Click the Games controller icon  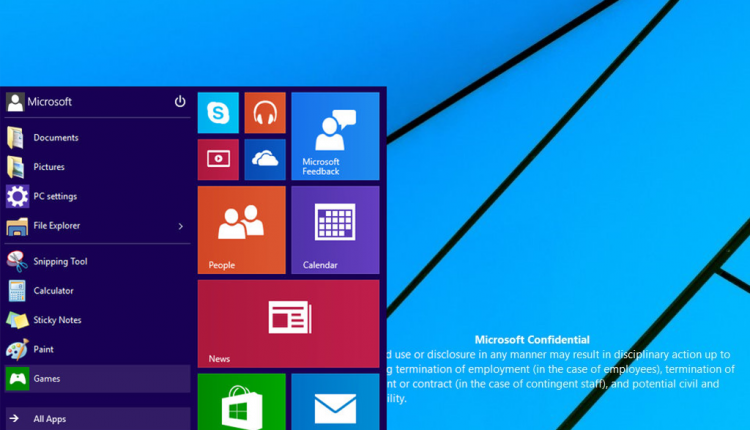(x=18, y=379)
